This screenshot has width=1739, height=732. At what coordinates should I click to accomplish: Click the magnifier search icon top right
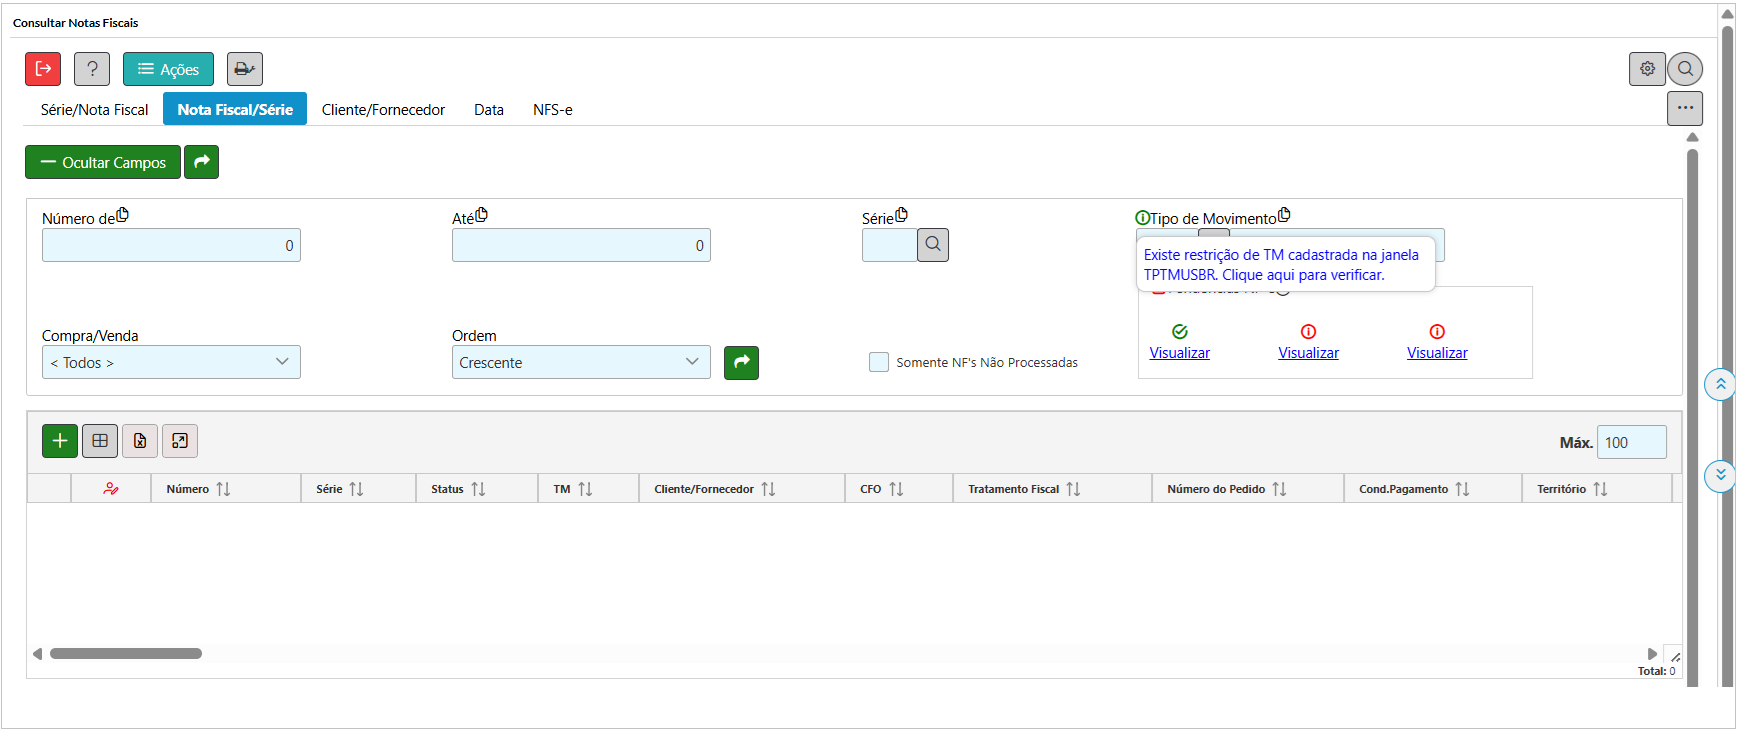(1685, 69)
